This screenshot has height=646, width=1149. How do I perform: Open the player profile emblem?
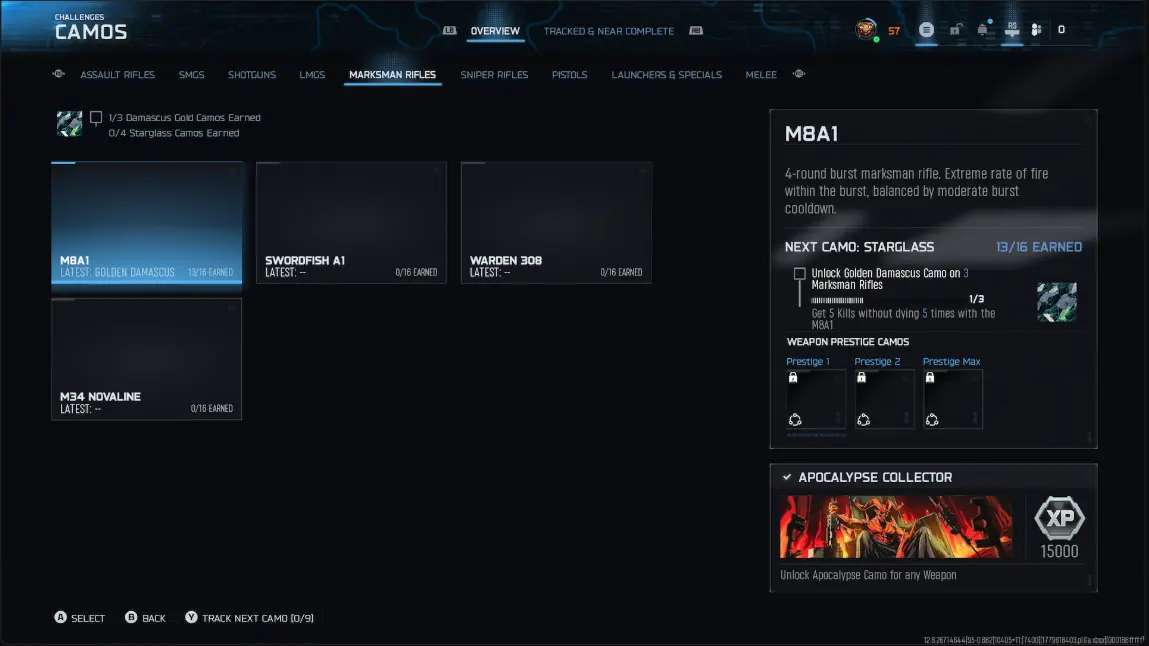click(866, 30)
